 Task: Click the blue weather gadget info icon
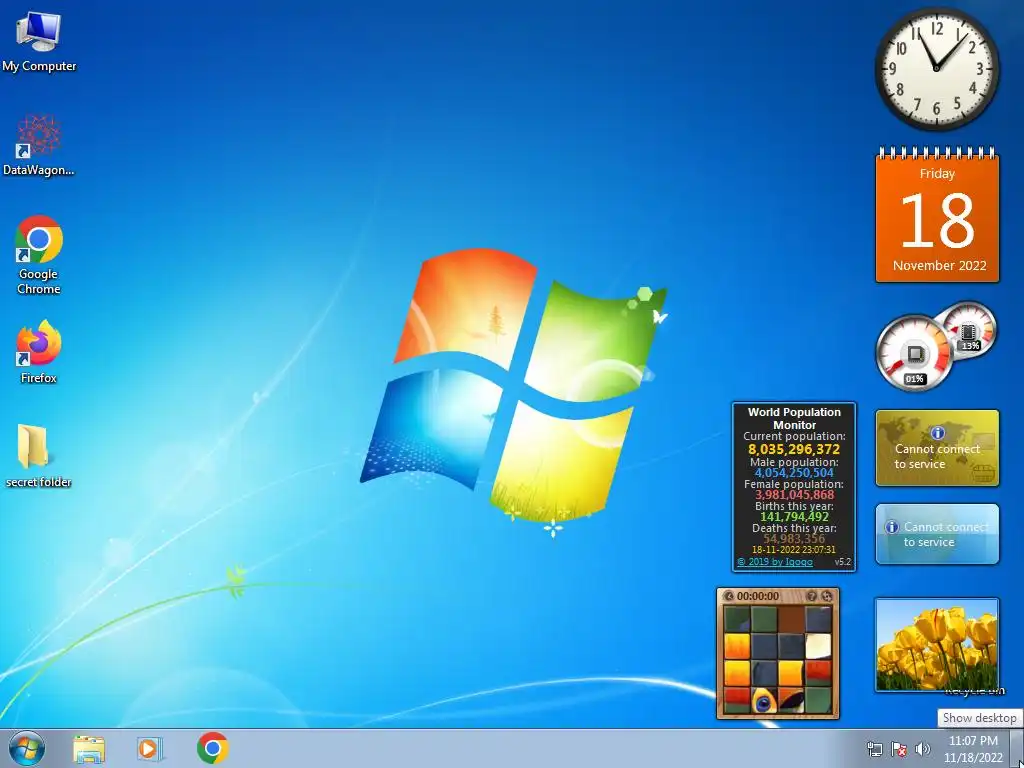point(892,527)
